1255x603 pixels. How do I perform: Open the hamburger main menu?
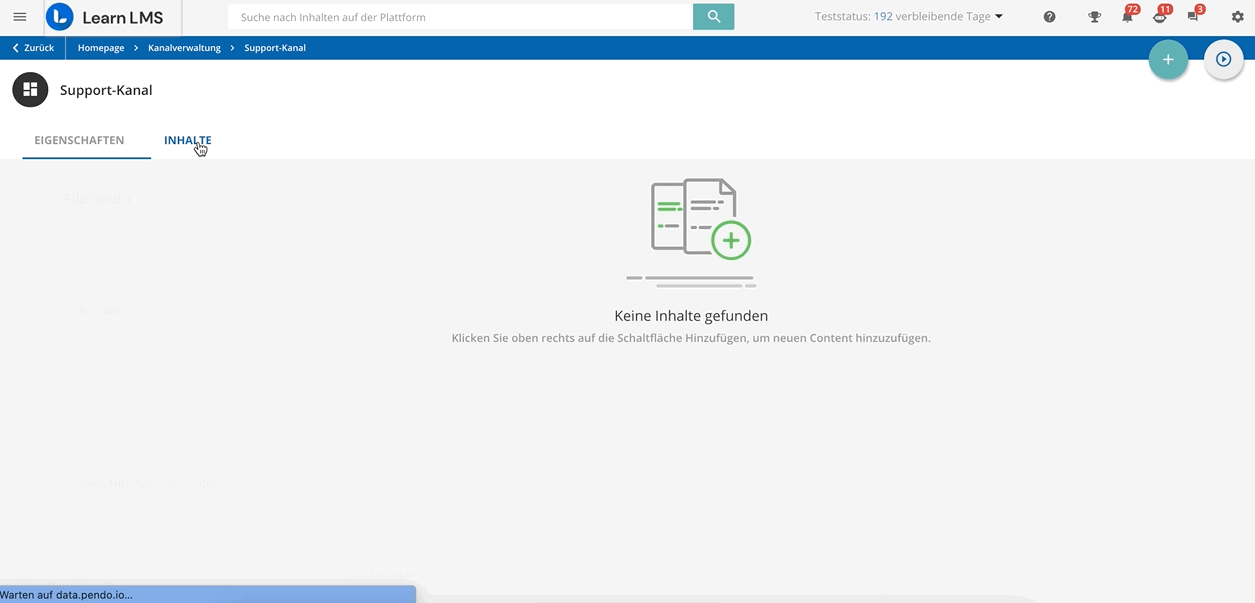coord(20,17)
